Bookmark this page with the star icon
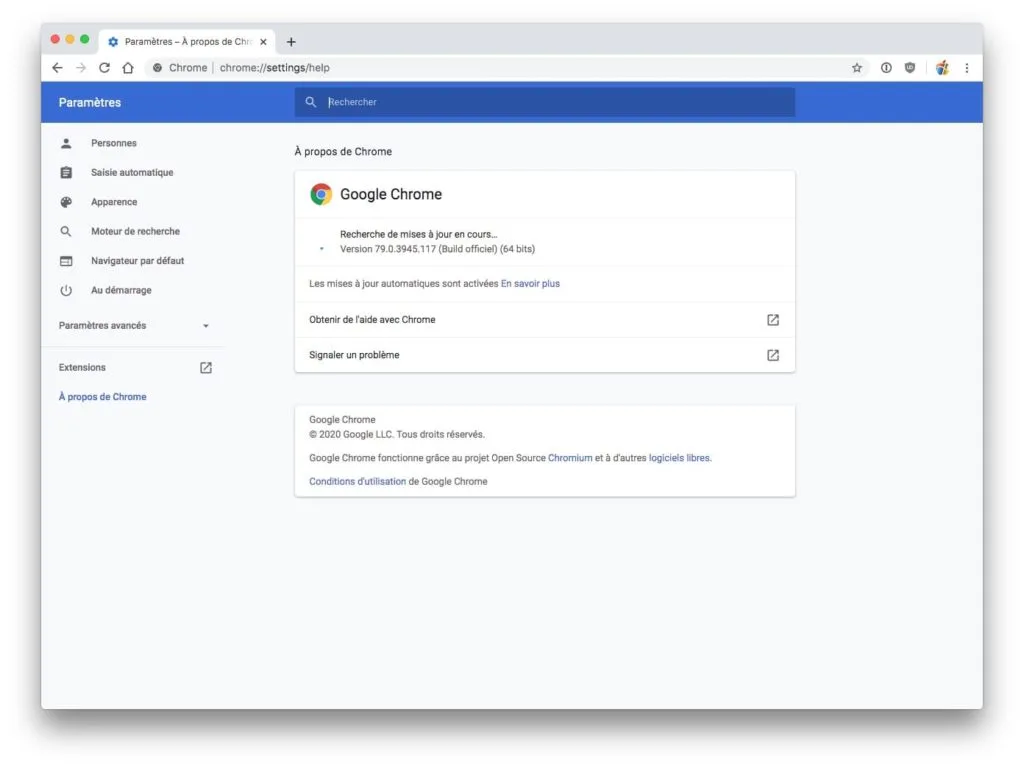This screenshot has height=768, width=1024. (857, 68)
